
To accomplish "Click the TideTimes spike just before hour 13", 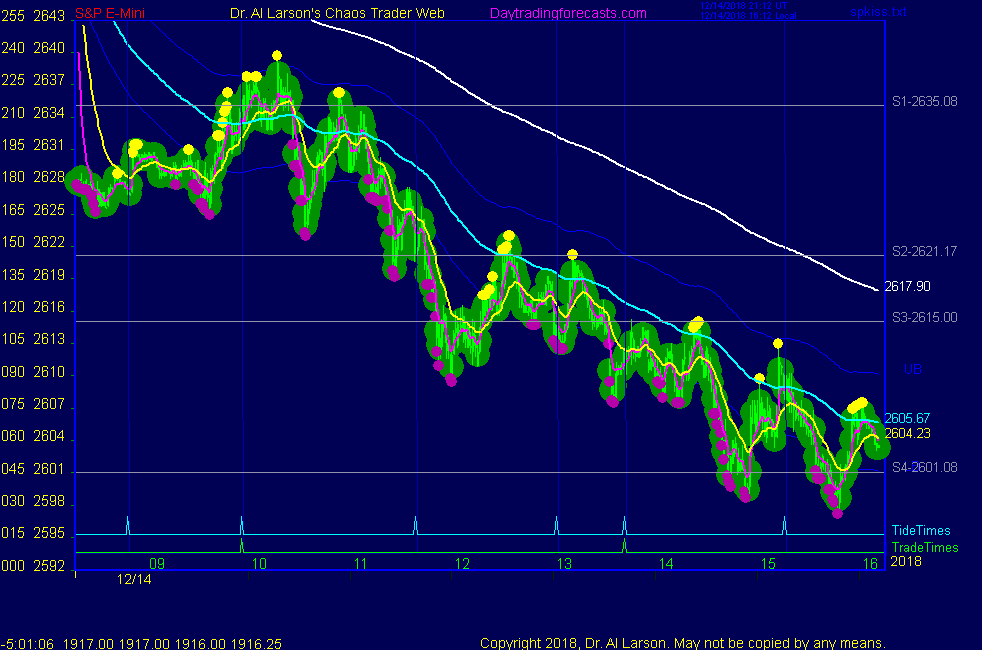I will click(557, 525).
